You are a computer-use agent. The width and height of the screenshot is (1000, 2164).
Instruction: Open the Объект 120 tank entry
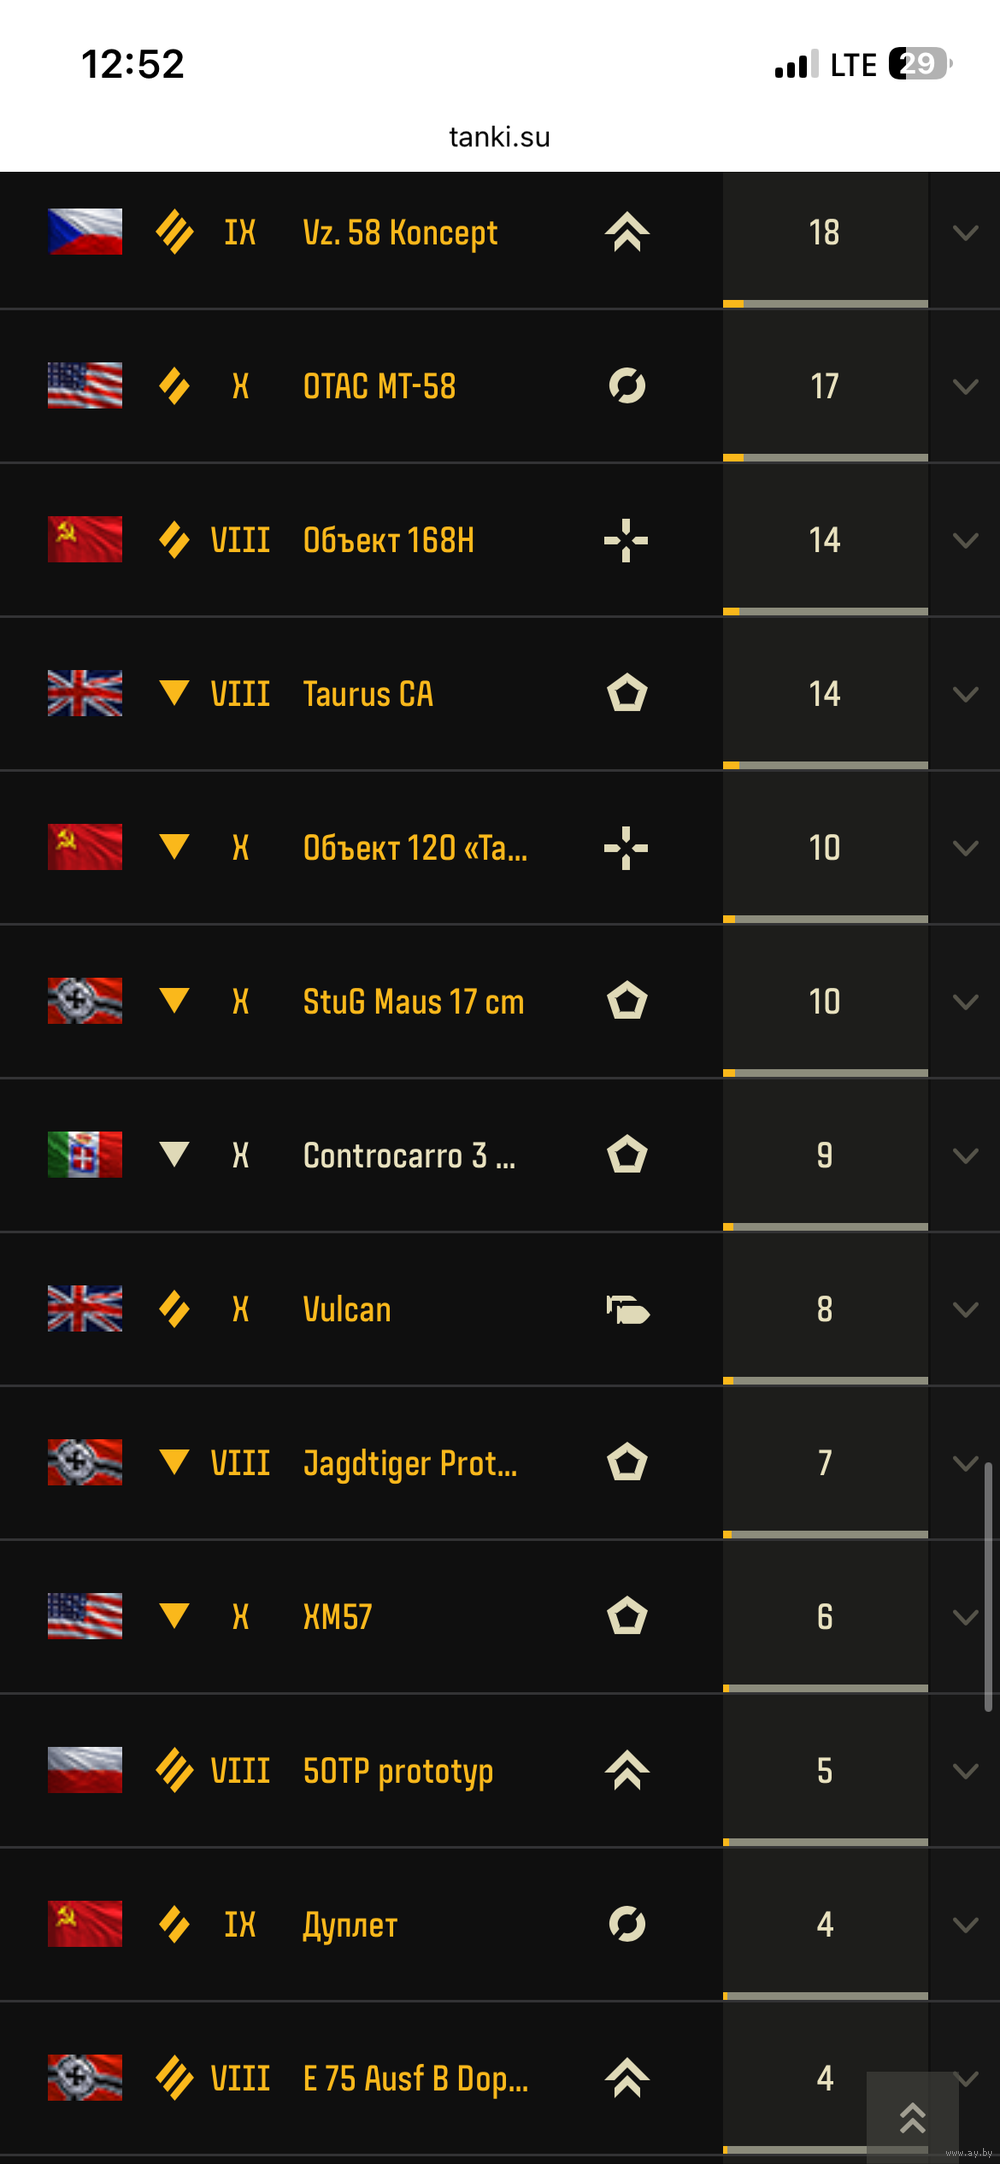point(415,848)
